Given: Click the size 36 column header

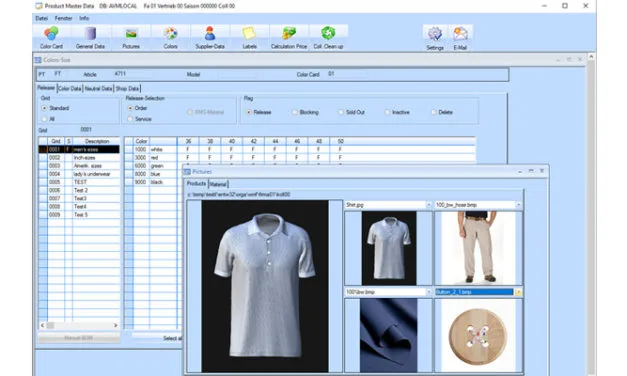Looking at the screenshot, I should coord(188,141).
